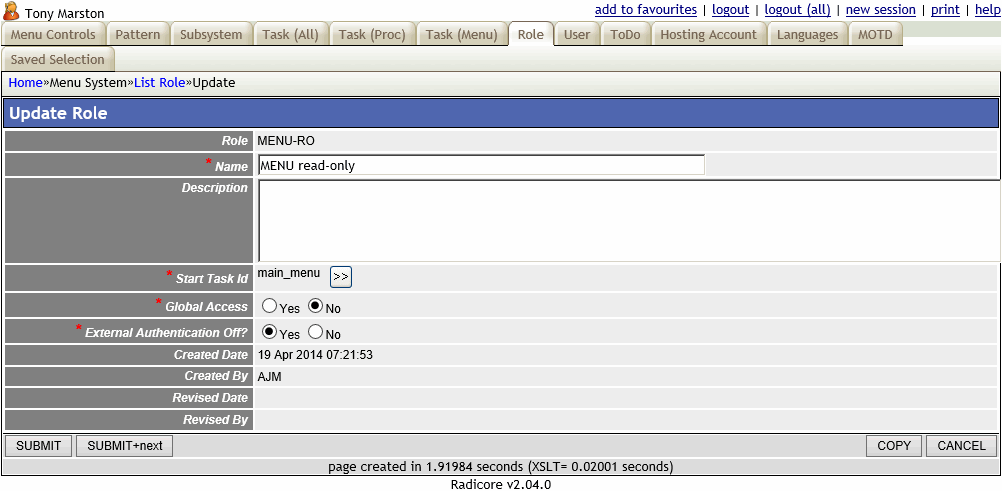Switch to the Menu Controls tab
Viewport: 1002px width, 491px height.
(x=53, y=35)
